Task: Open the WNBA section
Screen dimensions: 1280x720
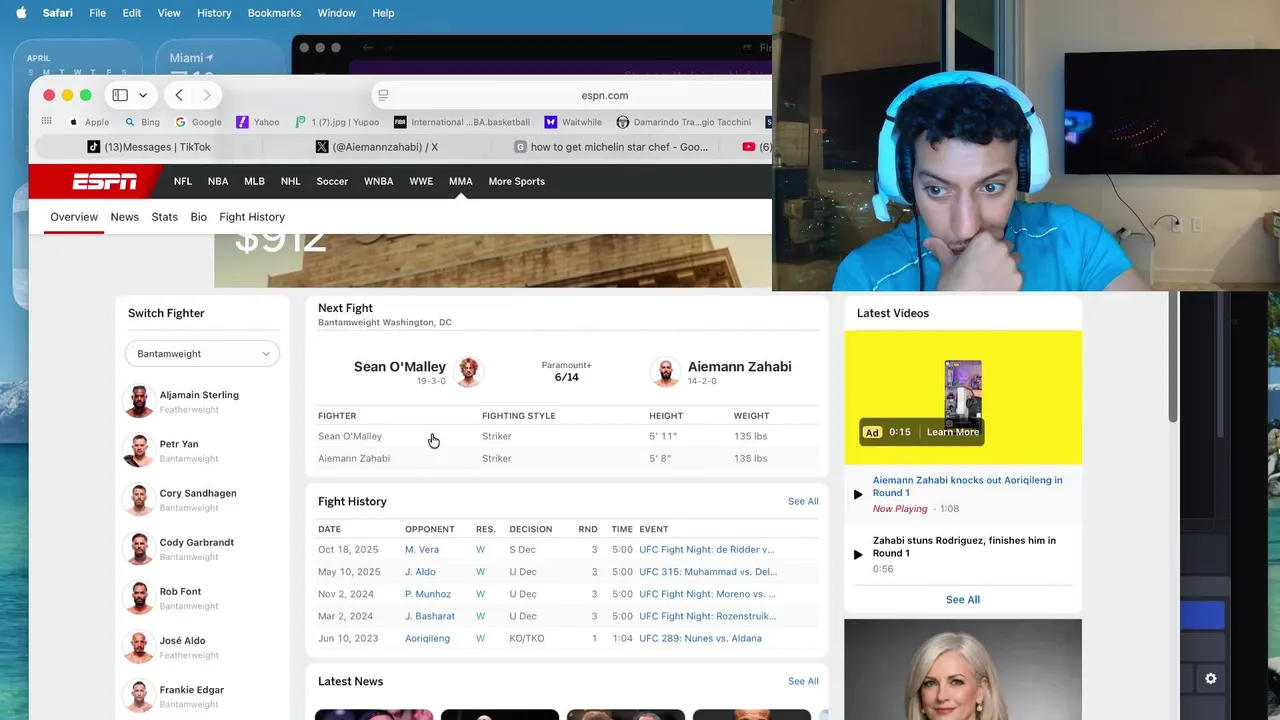Action: (378, 181)
